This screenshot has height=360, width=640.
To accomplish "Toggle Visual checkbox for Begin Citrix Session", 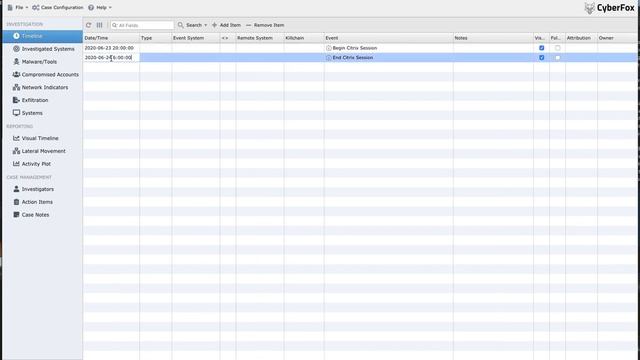I will [542, 48].
